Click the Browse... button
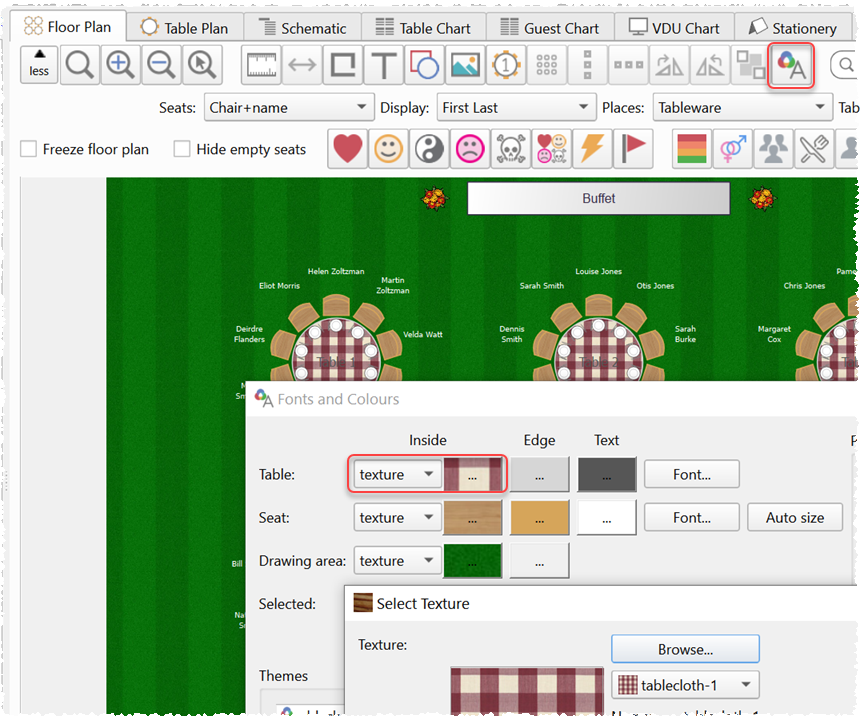The height and width of the screenshot is (720, 860). click(685, 649)
